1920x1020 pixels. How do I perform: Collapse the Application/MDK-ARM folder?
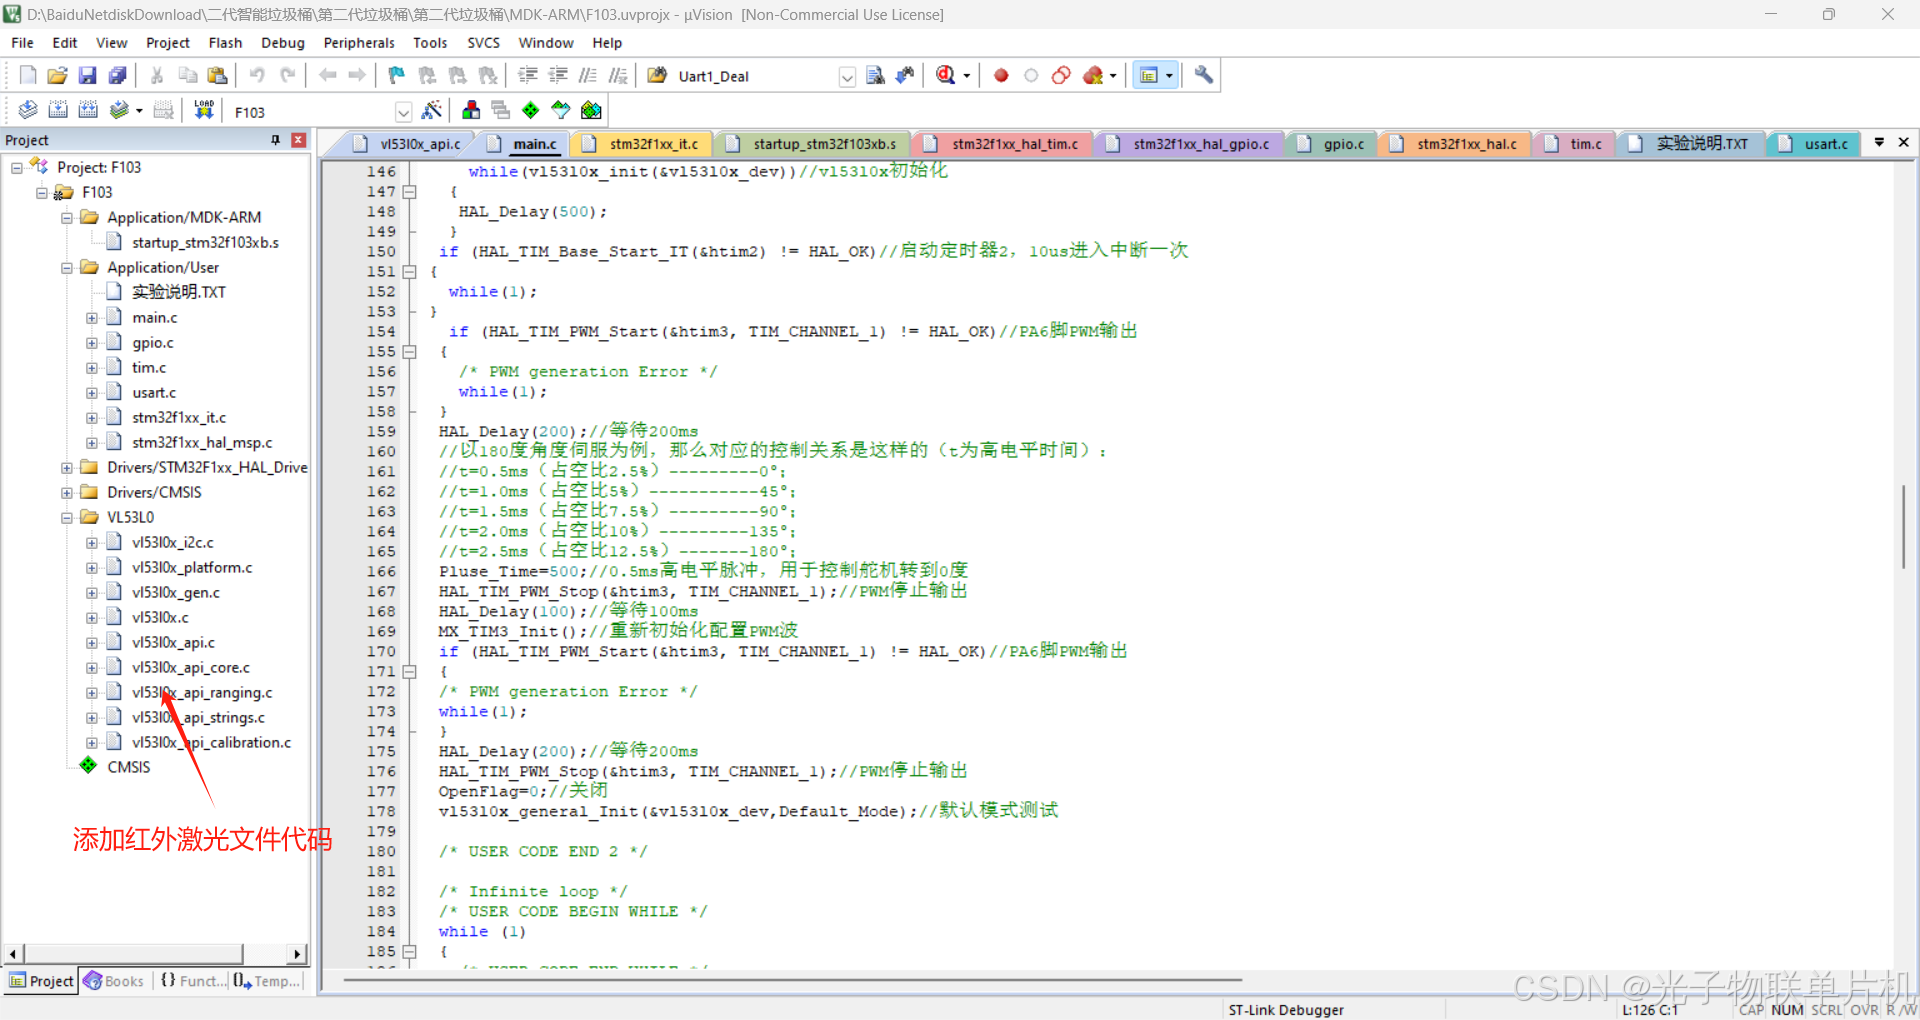[67, 218]
